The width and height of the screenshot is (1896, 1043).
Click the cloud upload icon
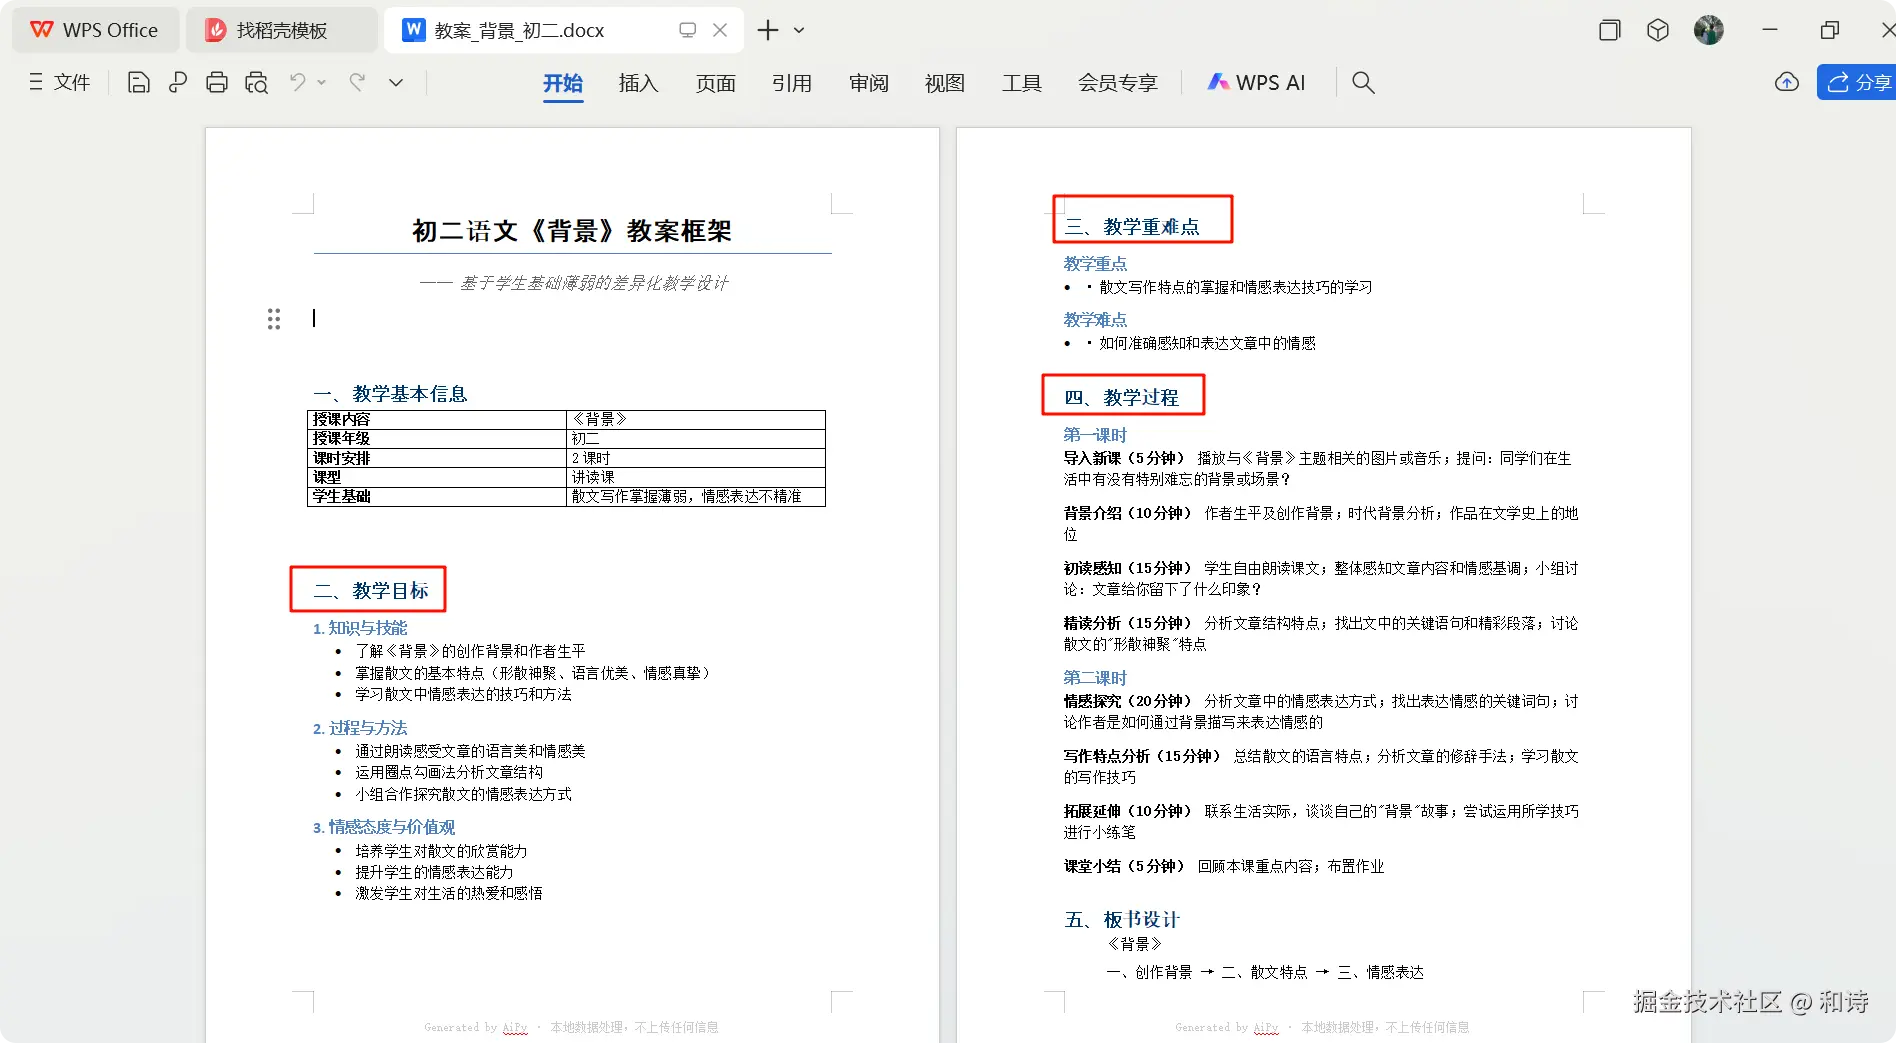(1787, 82)
